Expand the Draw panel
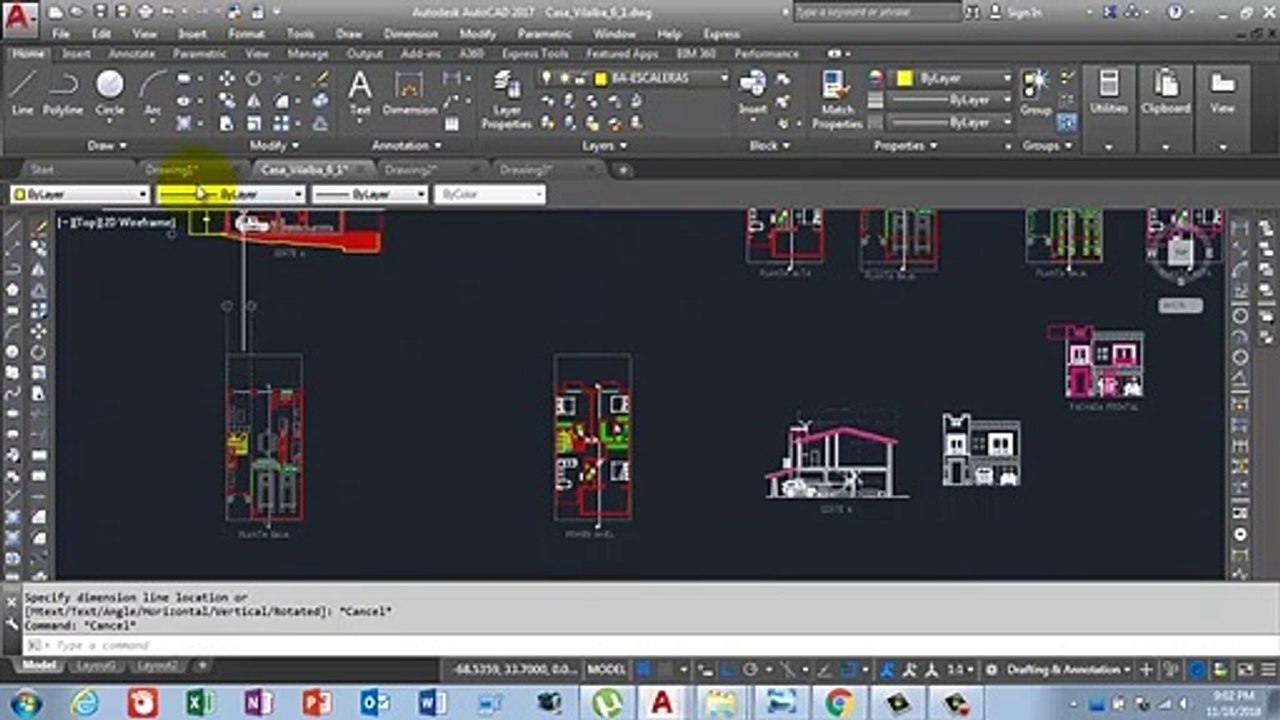The height and width of the screenshot is (720, 1280). point(106,146)
